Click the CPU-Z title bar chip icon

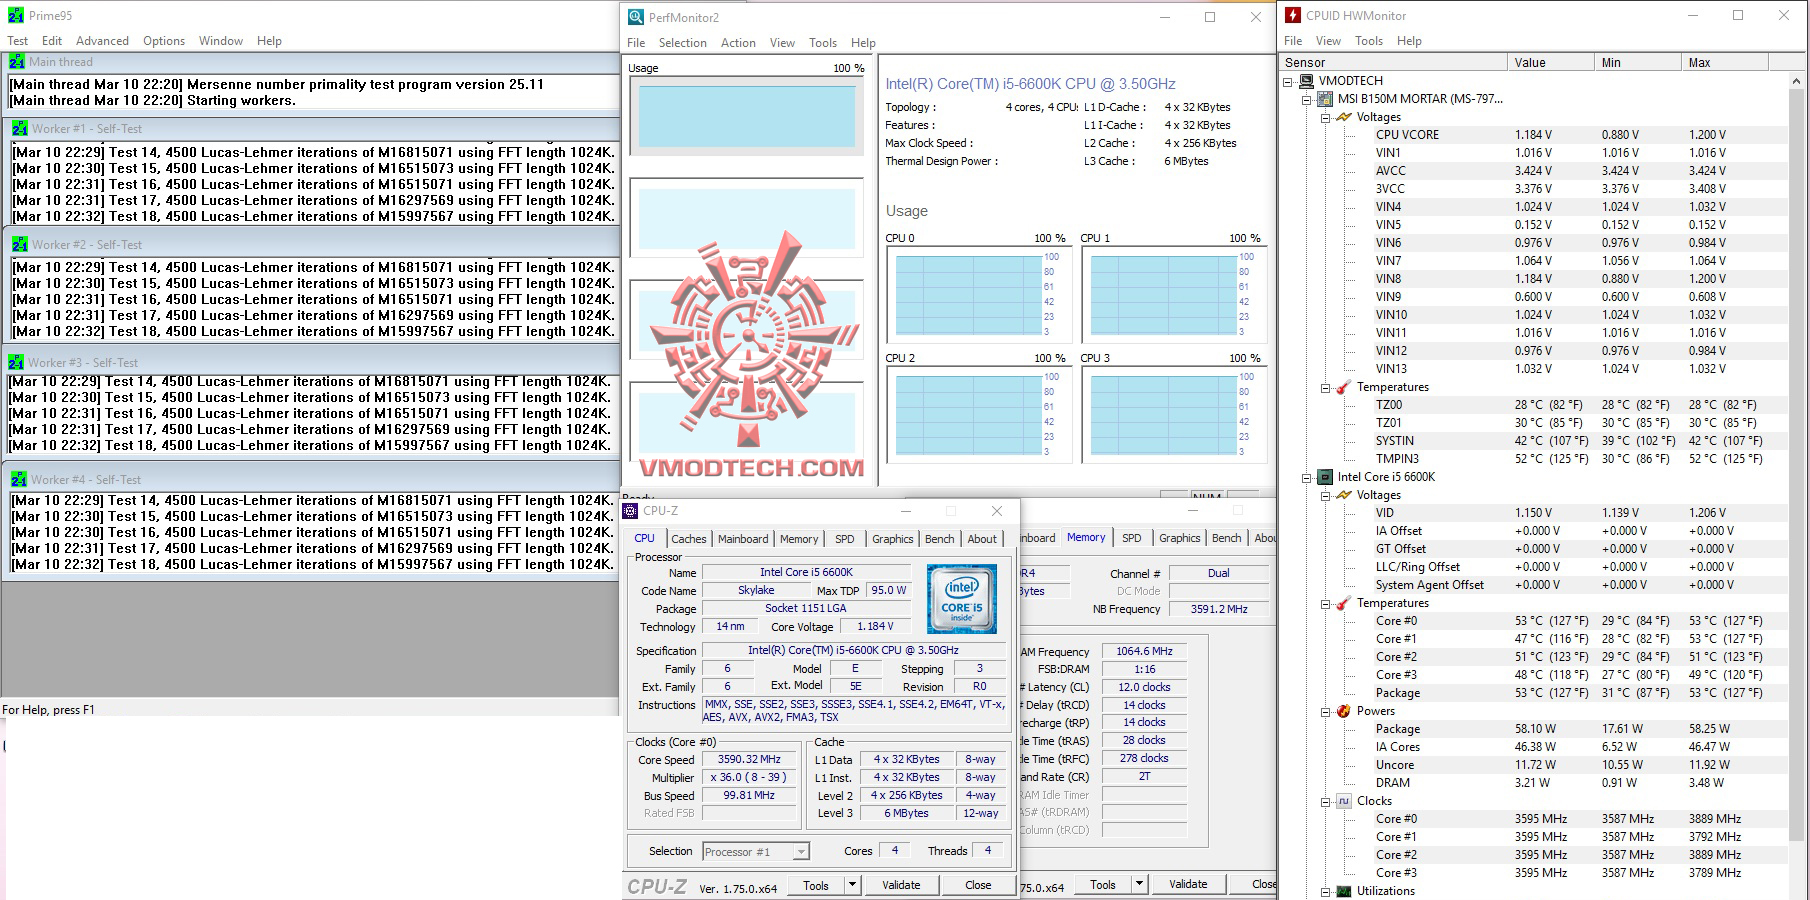point(630,511)
